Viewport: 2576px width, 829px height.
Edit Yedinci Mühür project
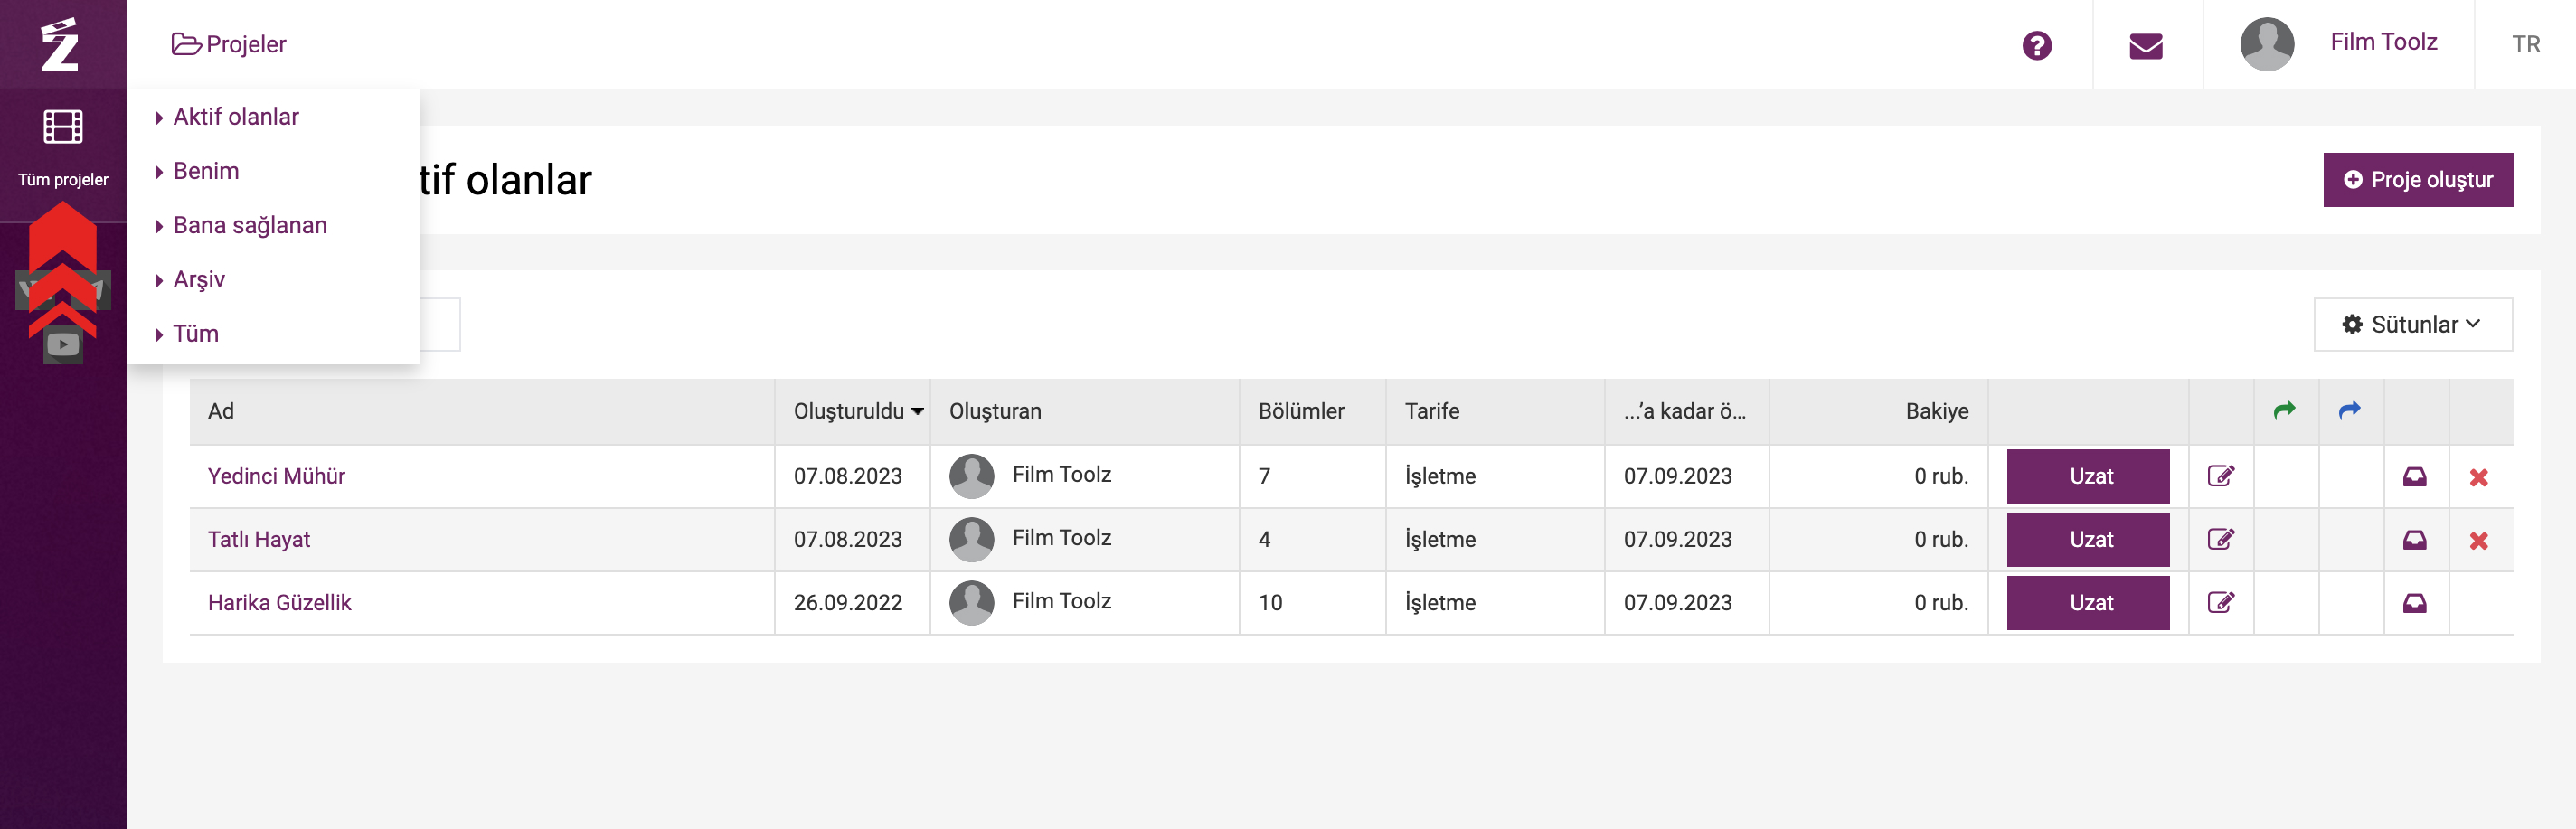[x=2220, y=476]
